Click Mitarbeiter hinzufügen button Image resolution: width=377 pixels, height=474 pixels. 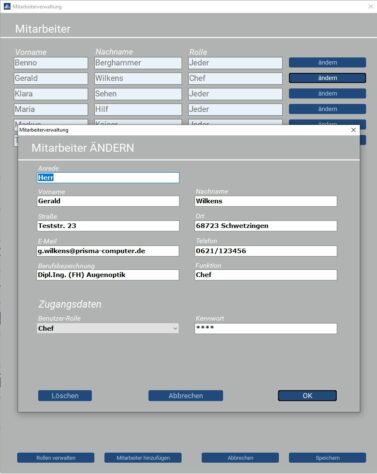tap(143, 458)
